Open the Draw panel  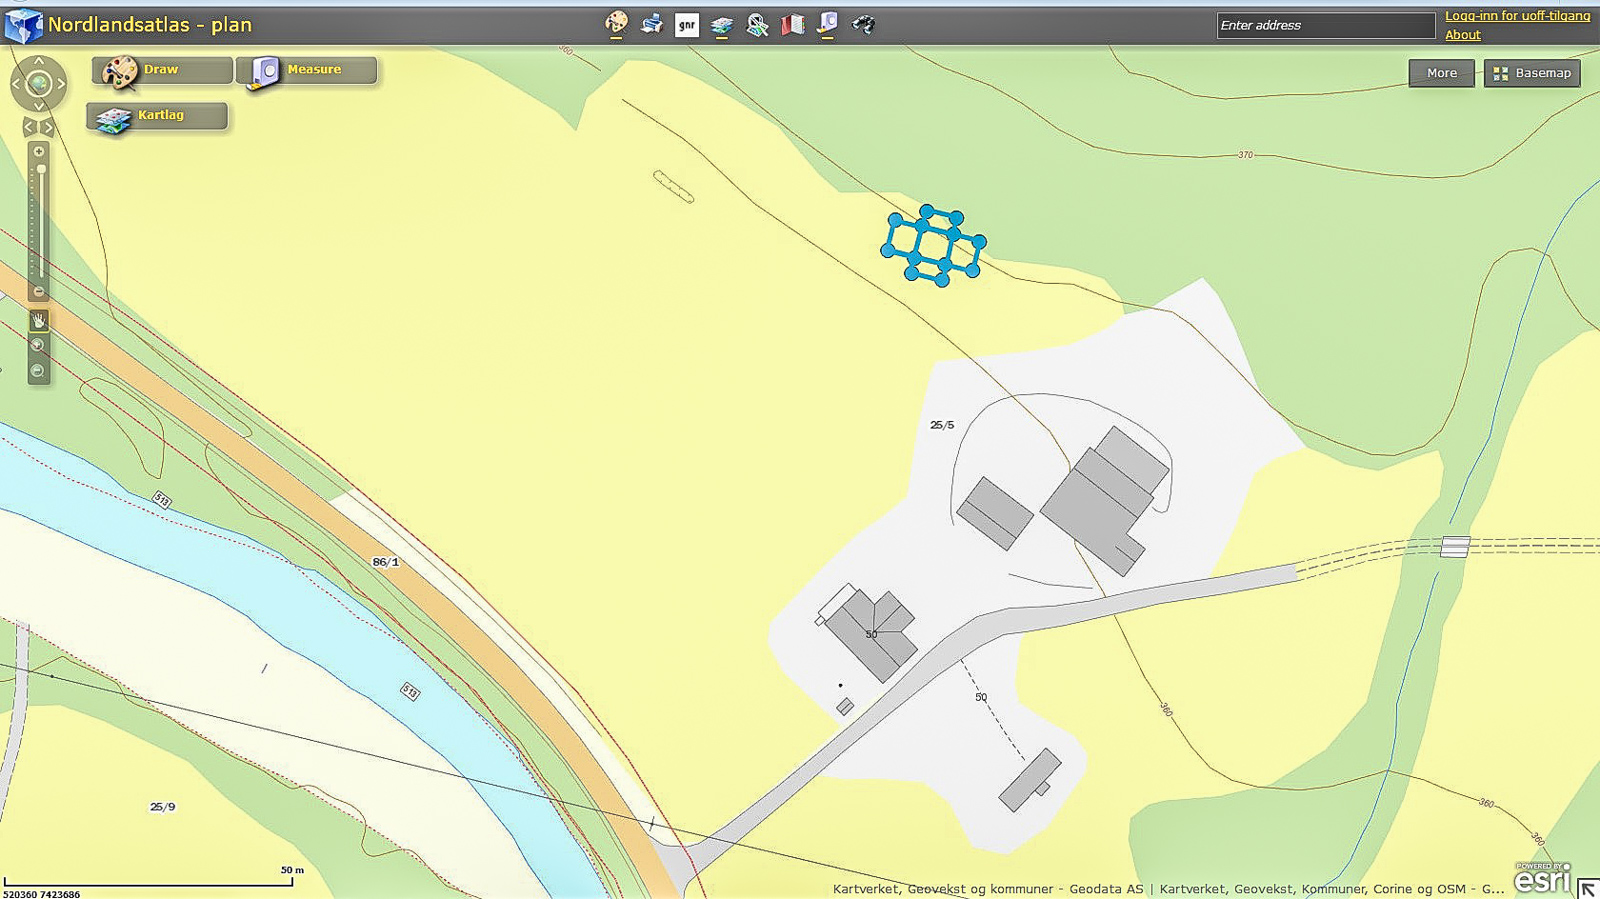162,70
